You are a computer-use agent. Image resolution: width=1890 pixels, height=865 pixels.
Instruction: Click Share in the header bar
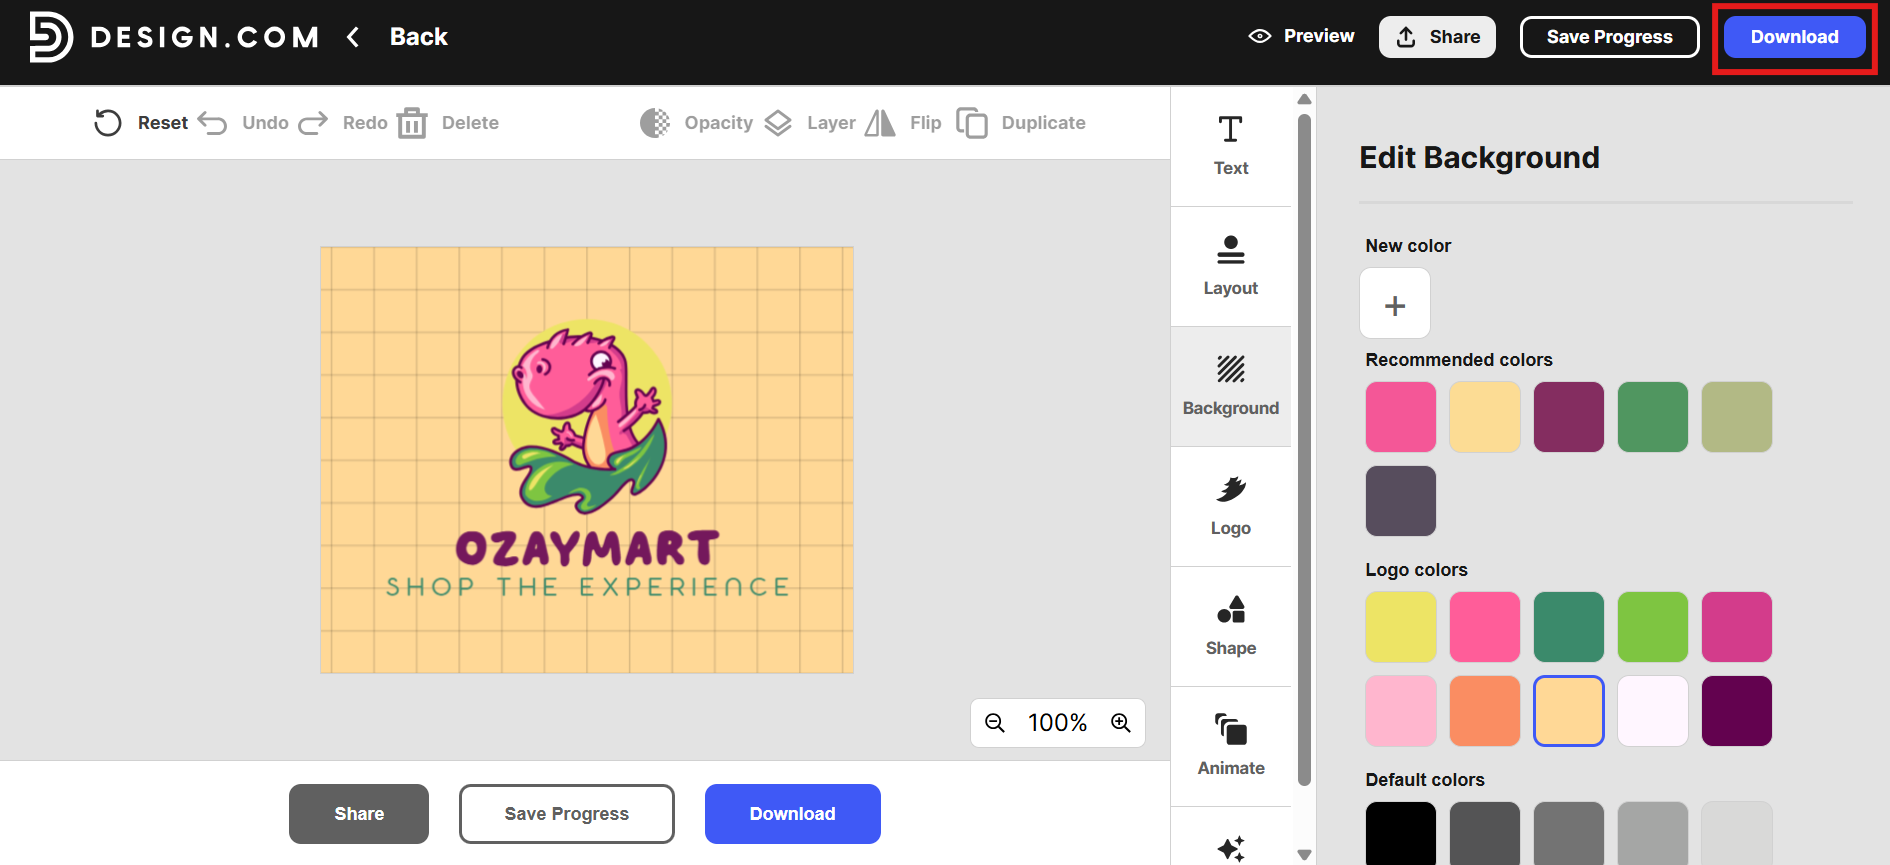point(1437,37)
